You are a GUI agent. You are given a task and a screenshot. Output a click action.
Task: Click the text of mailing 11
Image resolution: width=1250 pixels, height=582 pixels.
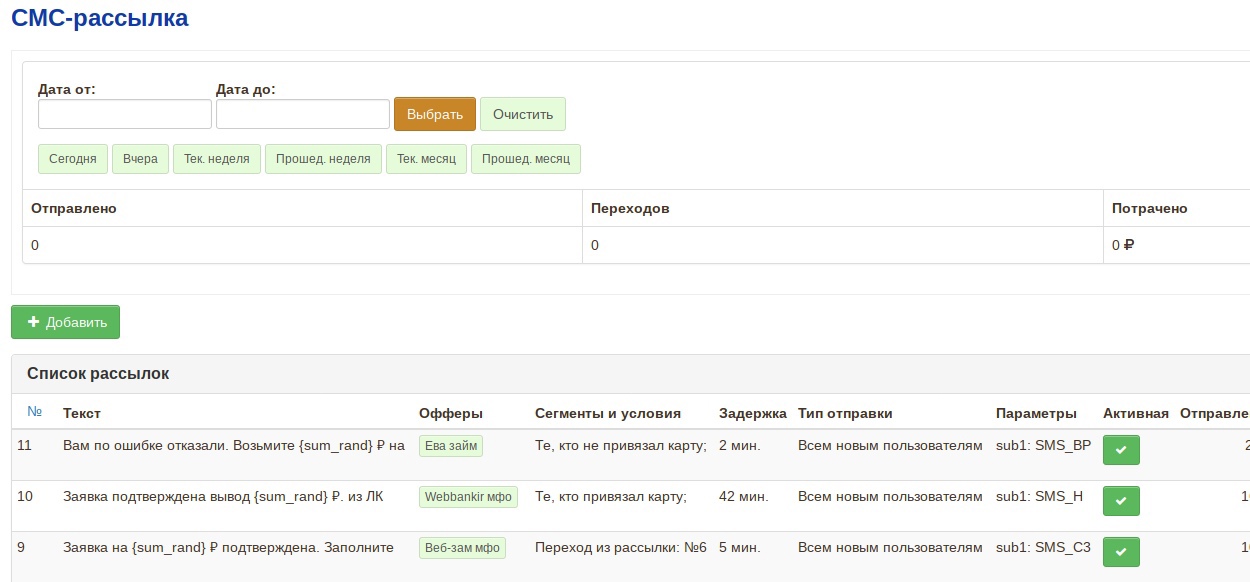233,446
